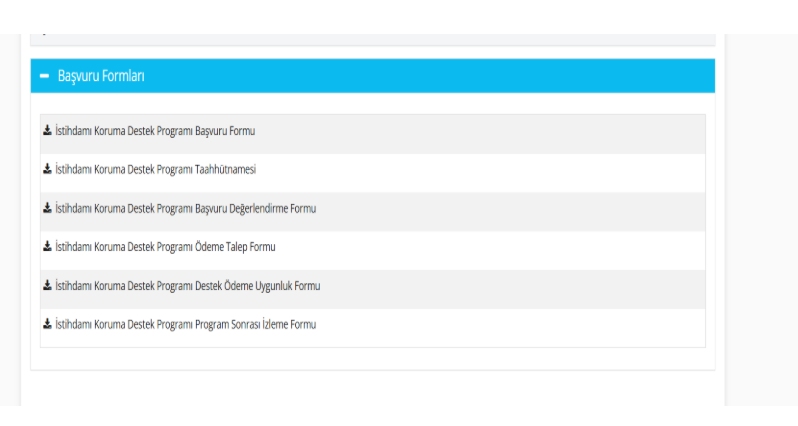Download icon for Ödeme Talep Formu
798x426 pixels.
pyautogui.click(x=47, y=246)
